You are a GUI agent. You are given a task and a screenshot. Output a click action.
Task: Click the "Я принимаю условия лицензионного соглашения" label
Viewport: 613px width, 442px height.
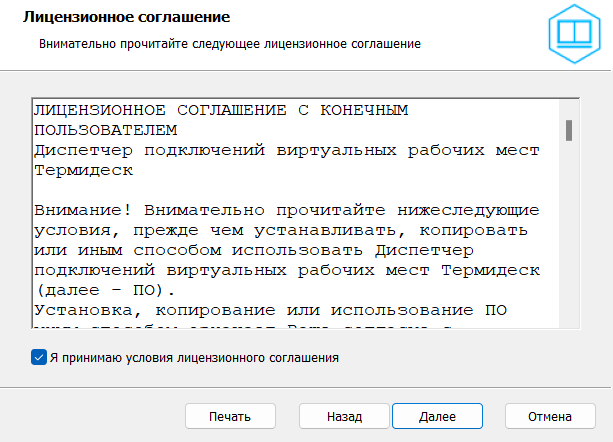(193, 356)
